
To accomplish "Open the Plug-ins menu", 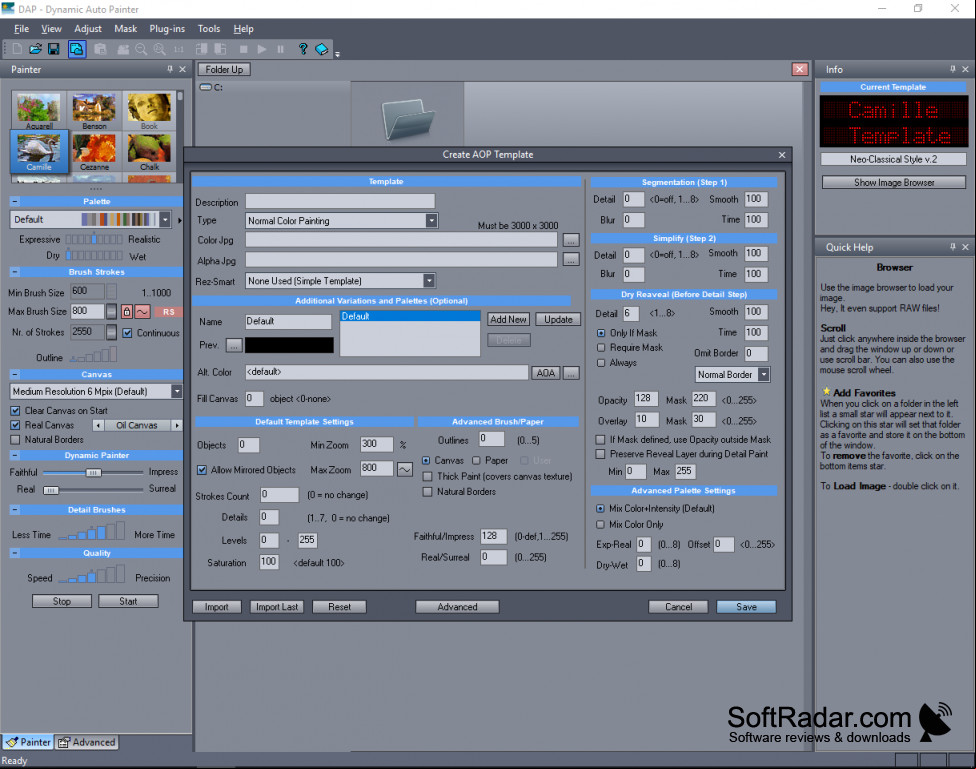I will coord(167,29).
